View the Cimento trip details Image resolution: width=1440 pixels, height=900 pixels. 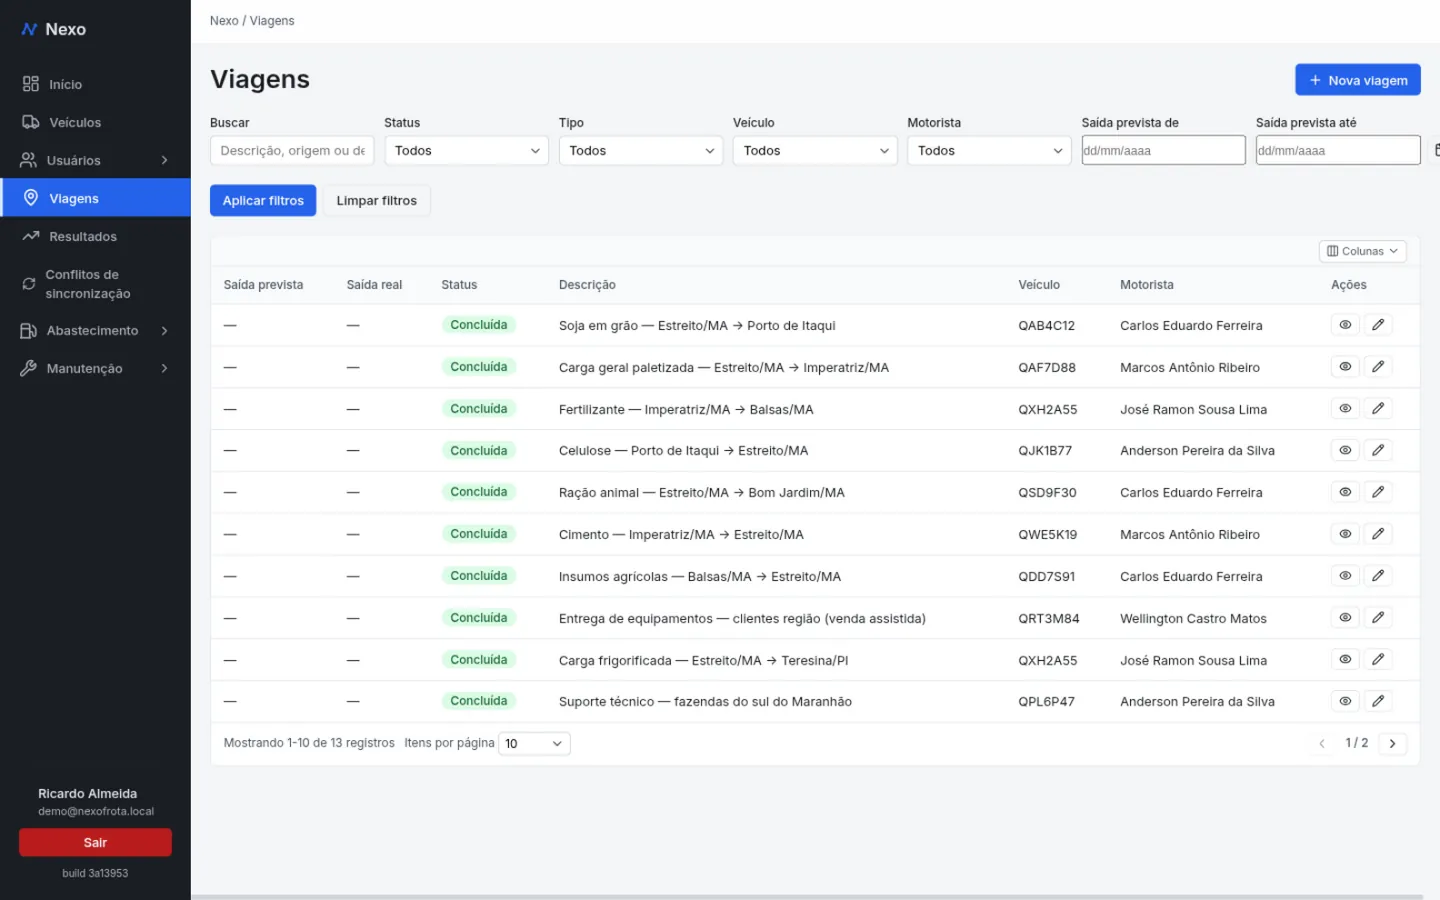[x=1345, y=534]
